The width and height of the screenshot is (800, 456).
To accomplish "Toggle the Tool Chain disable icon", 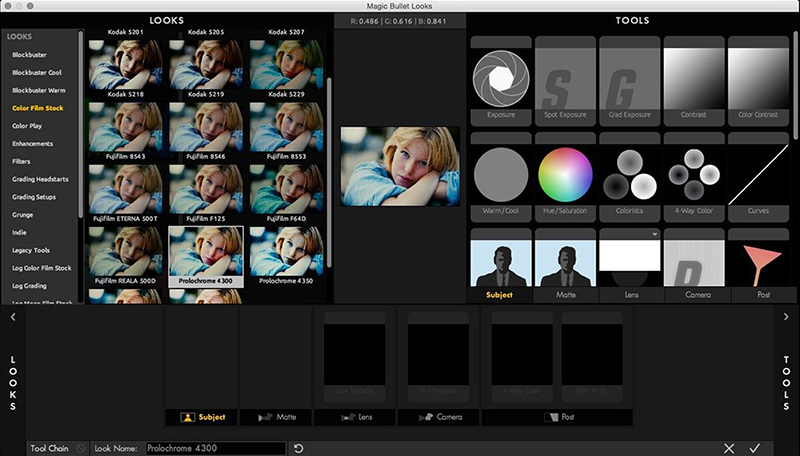I will pos(81,448).
